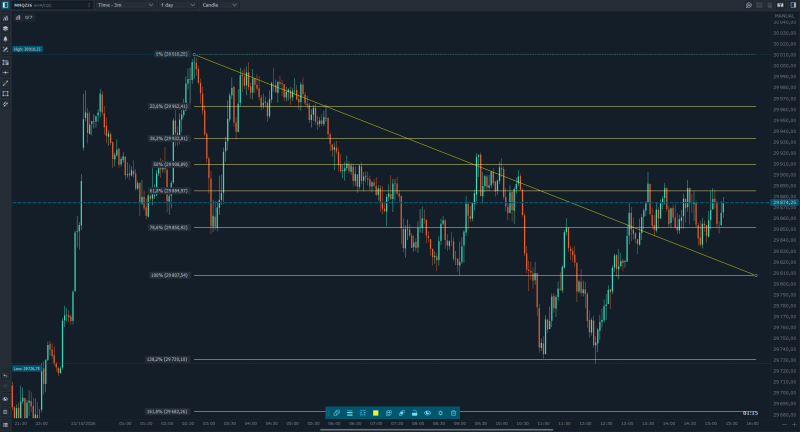
Task: Click the yellow color swatch in the drawing toolbar
Action: click(x=376, y=413)
